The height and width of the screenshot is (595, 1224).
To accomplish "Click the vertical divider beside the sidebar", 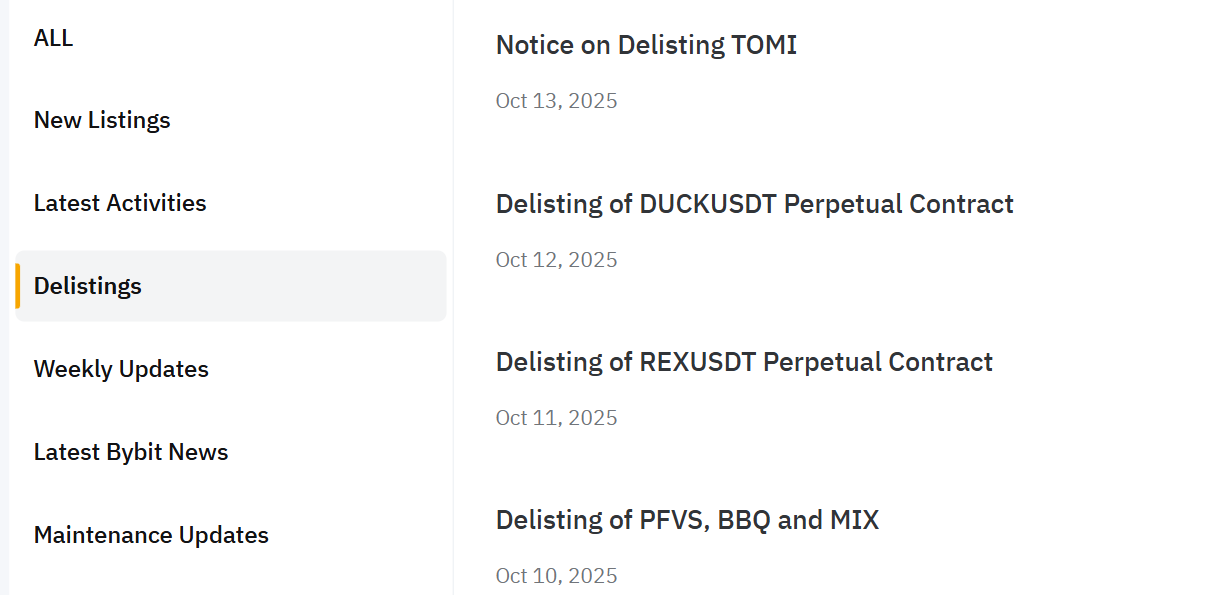I will pos(453,300).
